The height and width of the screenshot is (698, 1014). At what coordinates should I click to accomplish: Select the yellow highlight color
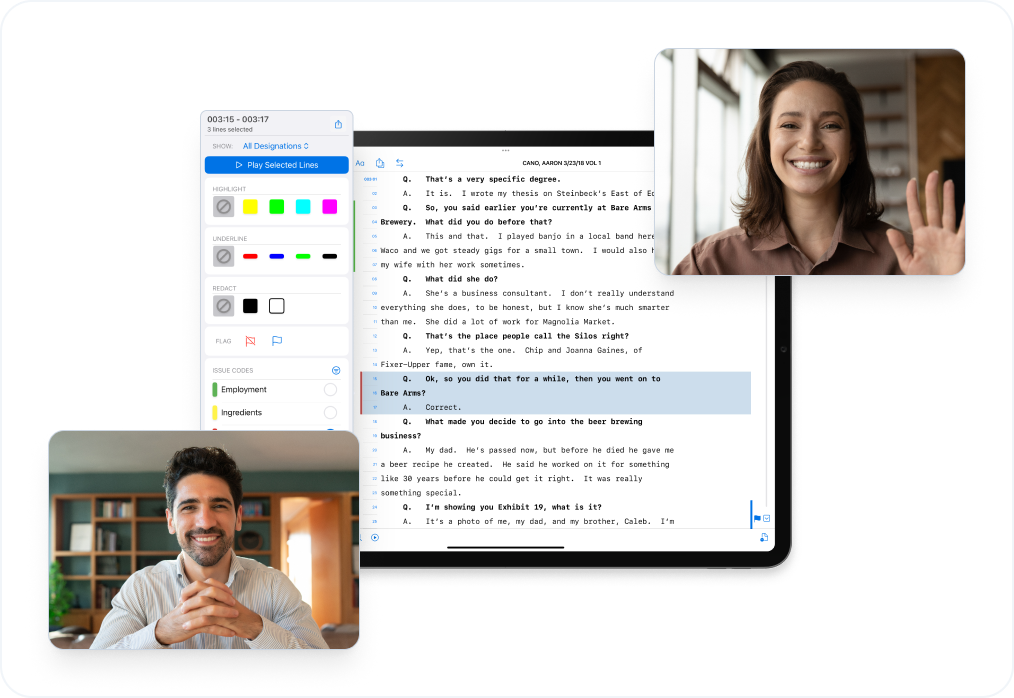(250, 206)
